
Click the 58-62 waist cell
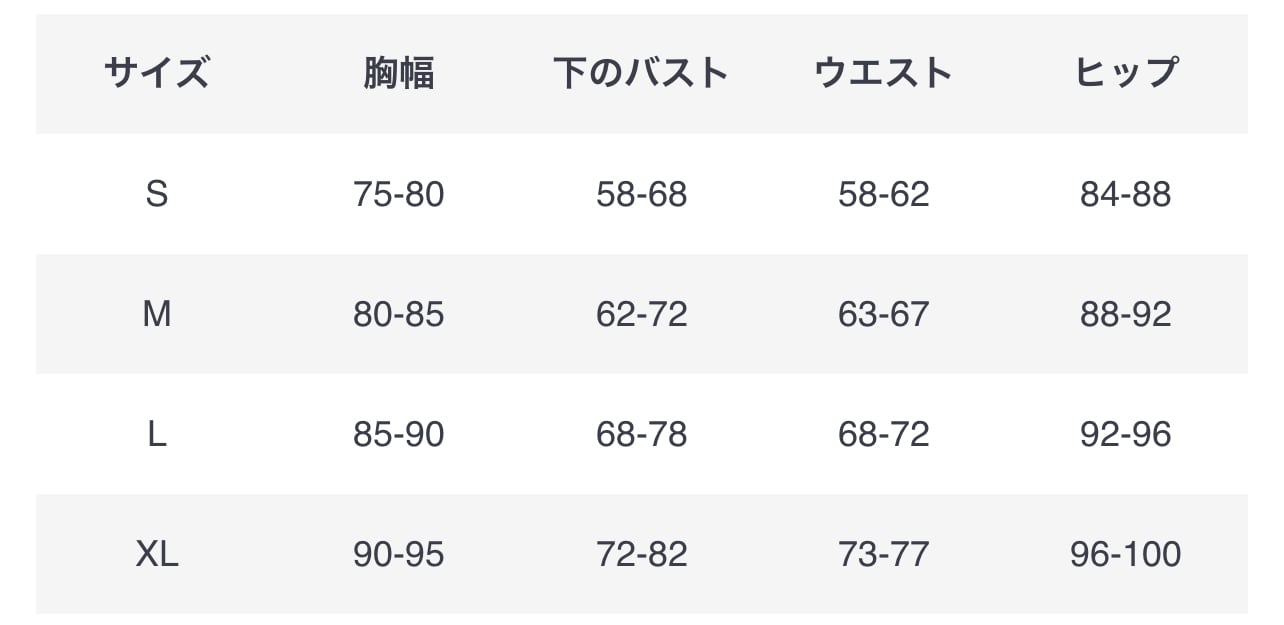[x=883, y=194]
